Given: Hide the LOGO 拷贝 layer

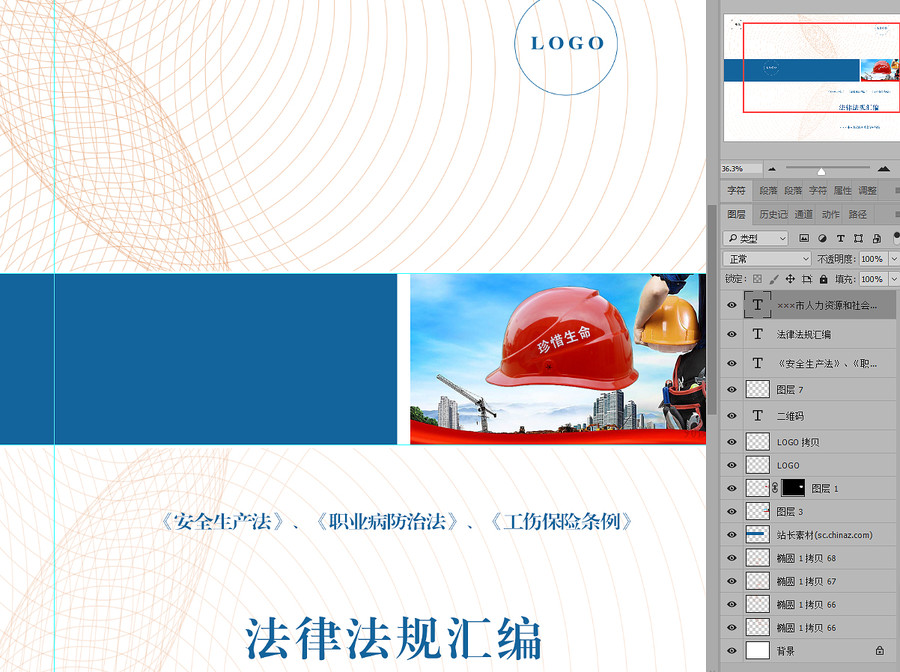Looking at the screenshot, I should (x=732, y=442).
